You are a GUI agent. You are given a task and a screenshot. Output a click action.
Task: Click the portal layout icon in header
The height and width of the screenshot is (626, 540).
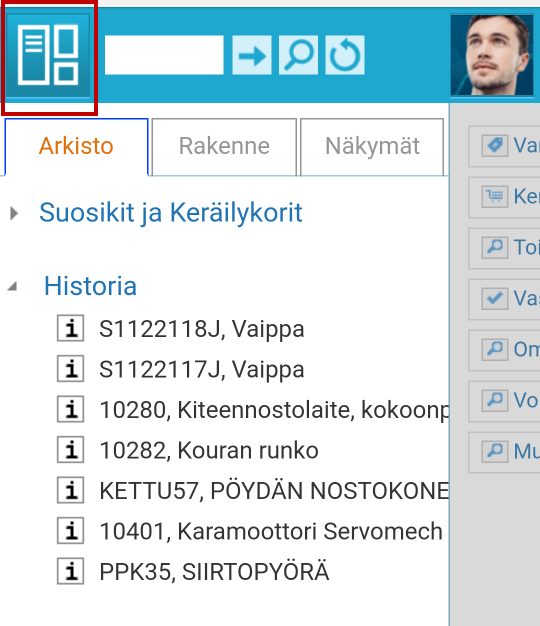coord(48,55)
